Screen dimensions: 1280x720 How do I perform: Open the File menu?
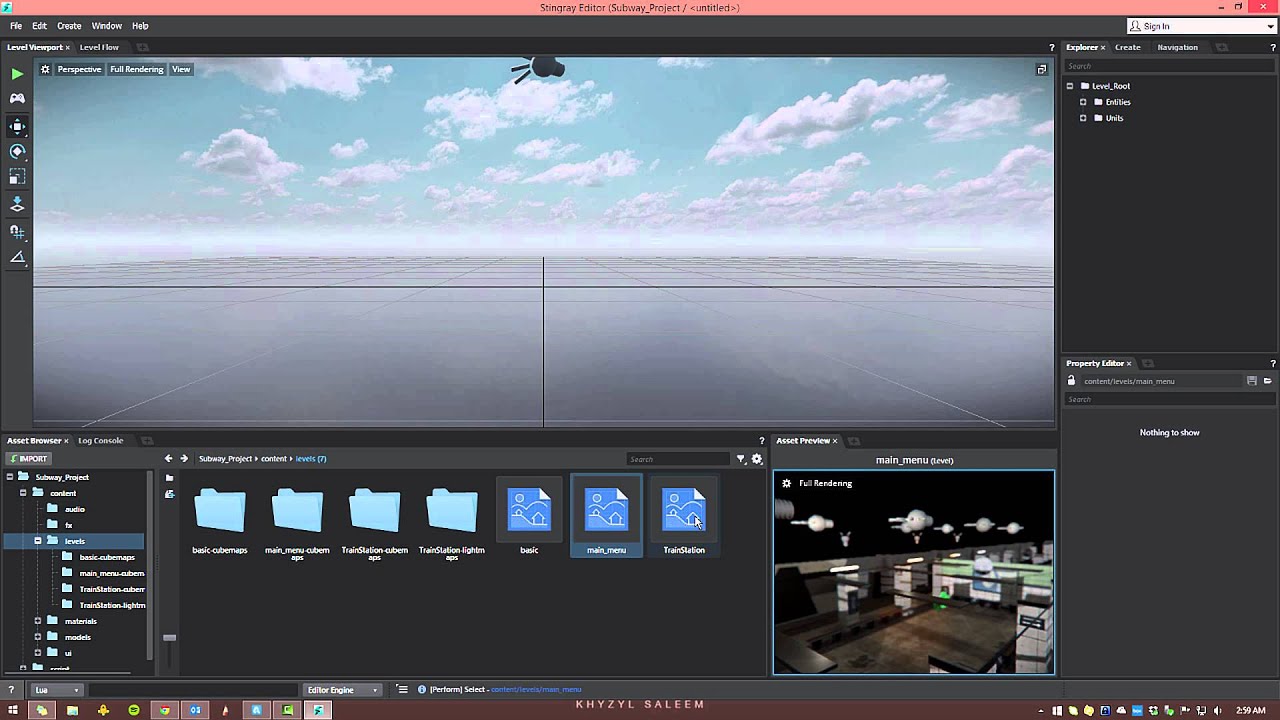(16, 26)
